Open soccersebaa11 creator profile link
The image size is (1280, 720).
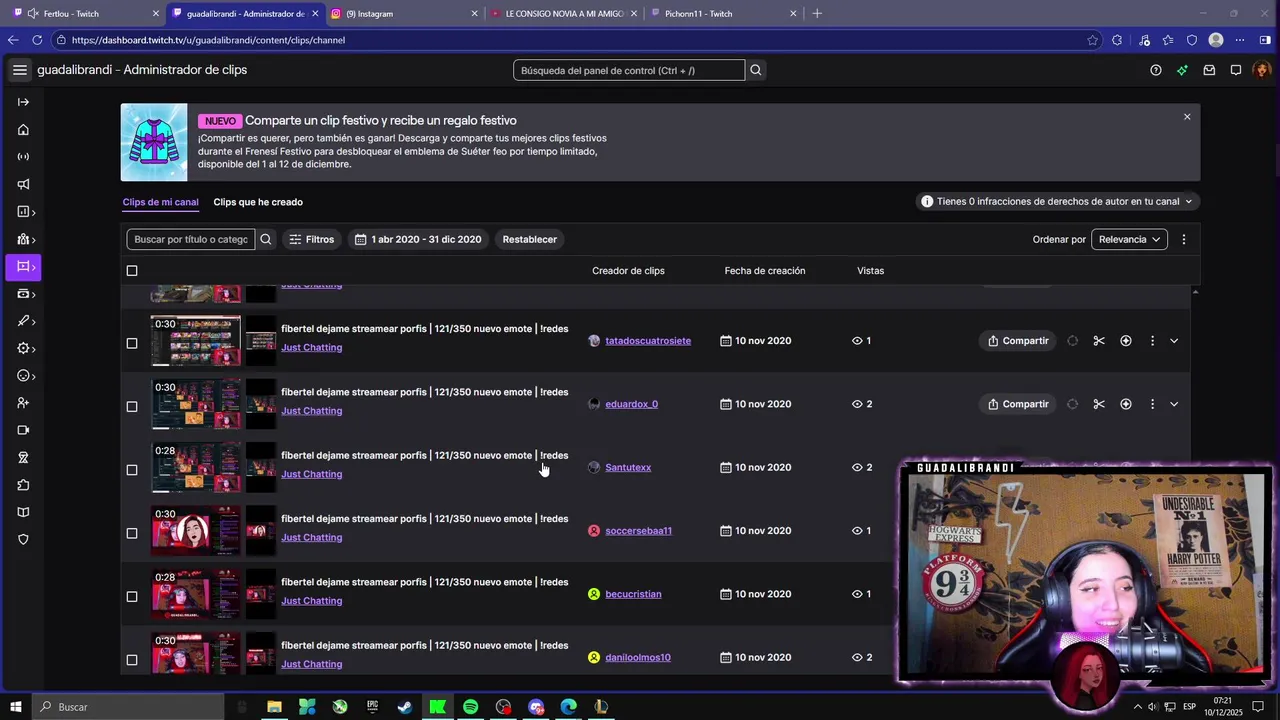[x=638, y=531]
